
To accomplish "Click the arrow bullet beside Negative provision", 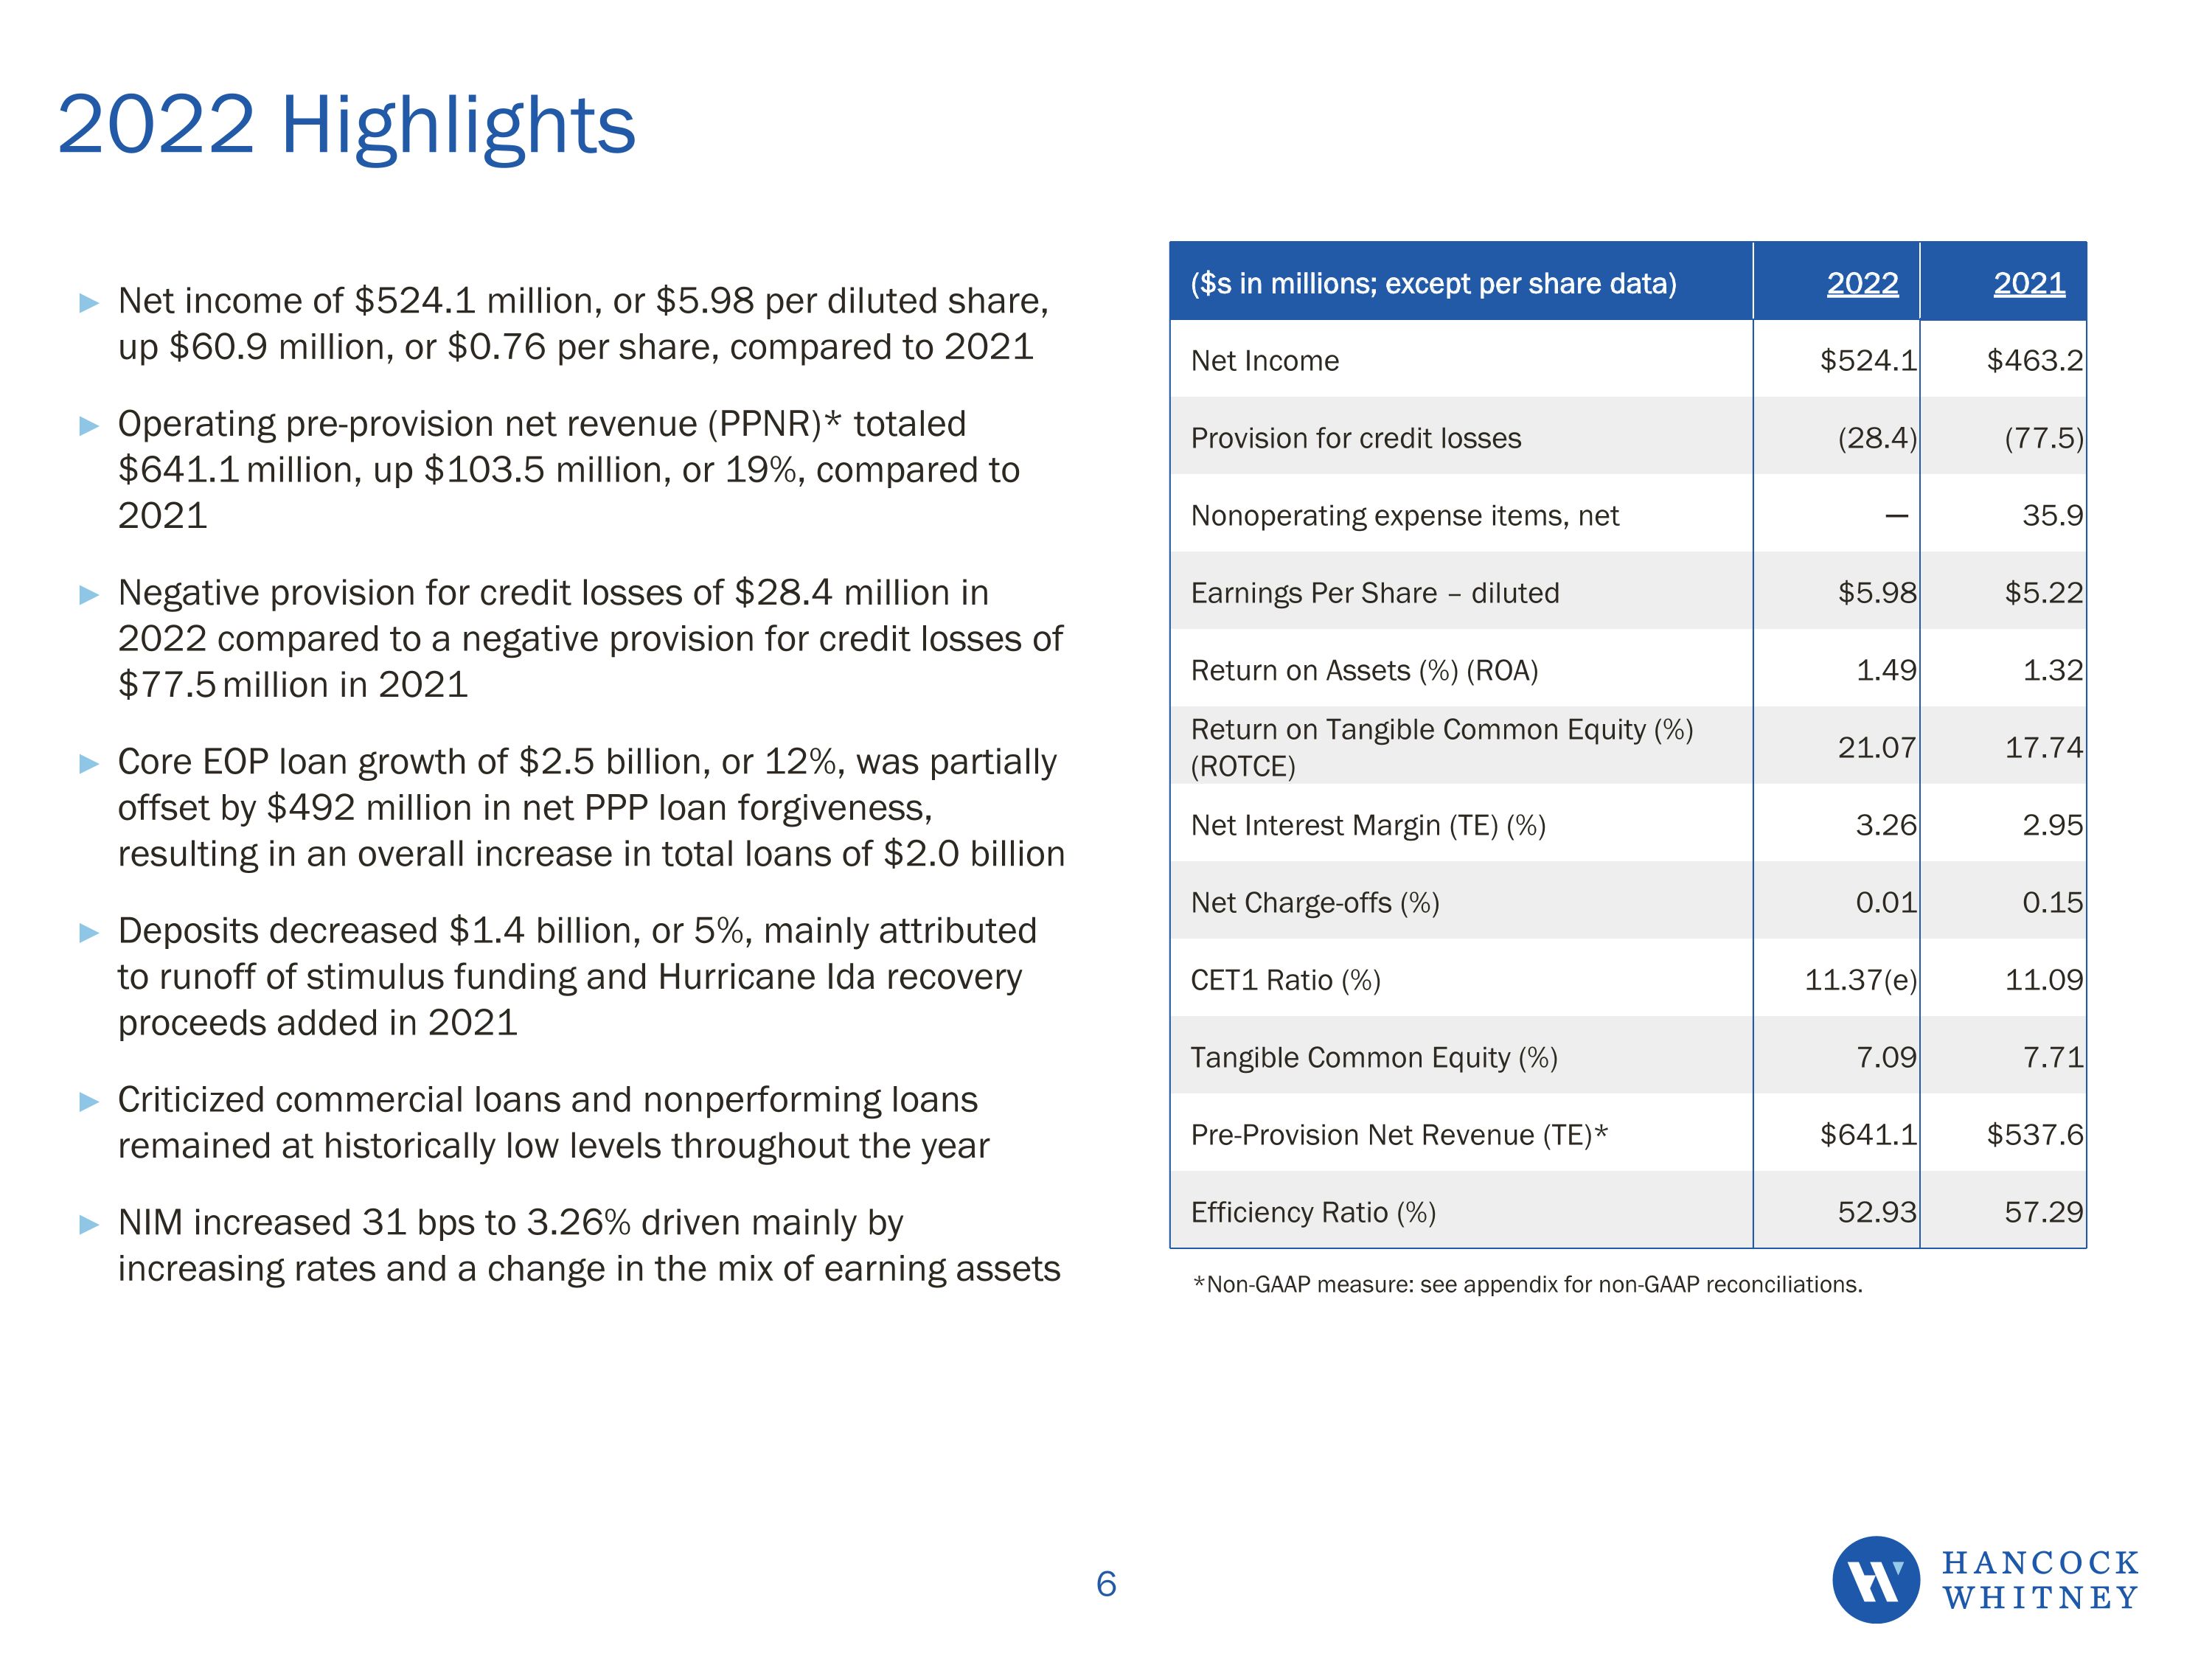I will tap(89, 595).
